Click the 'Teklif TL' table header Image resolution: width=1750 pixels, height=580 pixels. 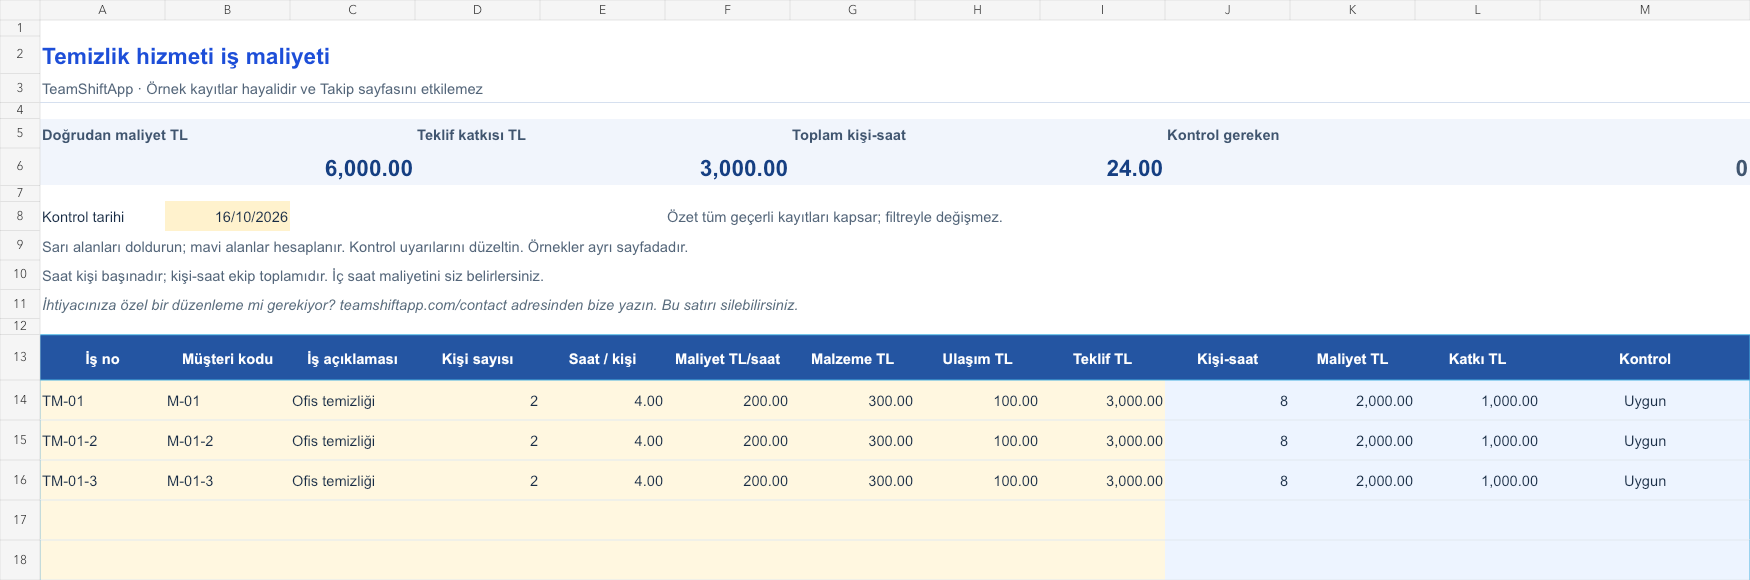[x=1102, y=359]
